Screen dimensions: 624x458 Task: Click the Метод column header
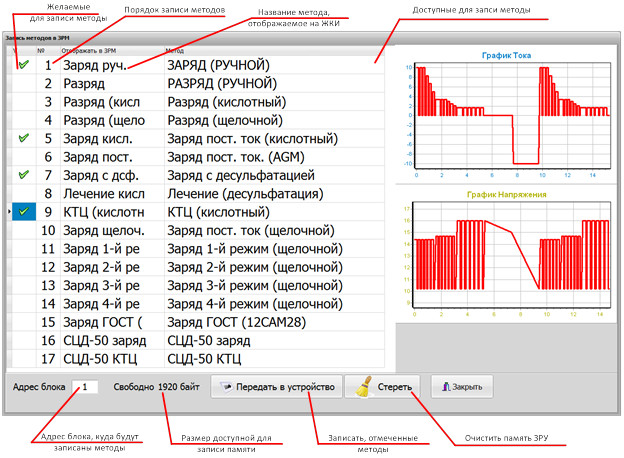click(174, 48)
